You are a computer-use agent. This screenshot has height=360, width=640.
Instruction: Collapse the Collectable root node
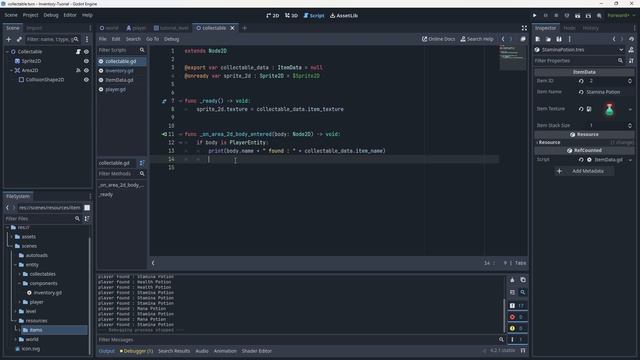click(x=7, y=52)
